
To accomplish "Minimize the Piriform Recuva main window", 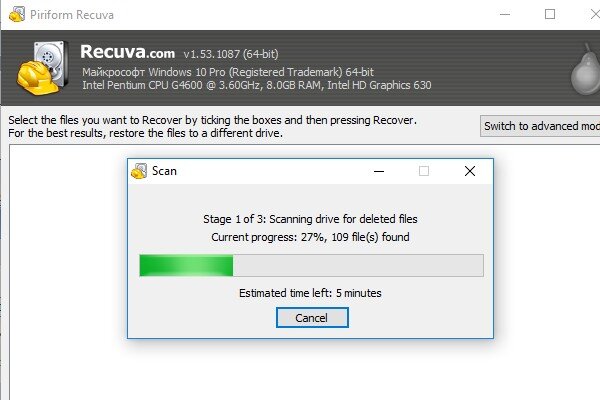I will point(505,15).
